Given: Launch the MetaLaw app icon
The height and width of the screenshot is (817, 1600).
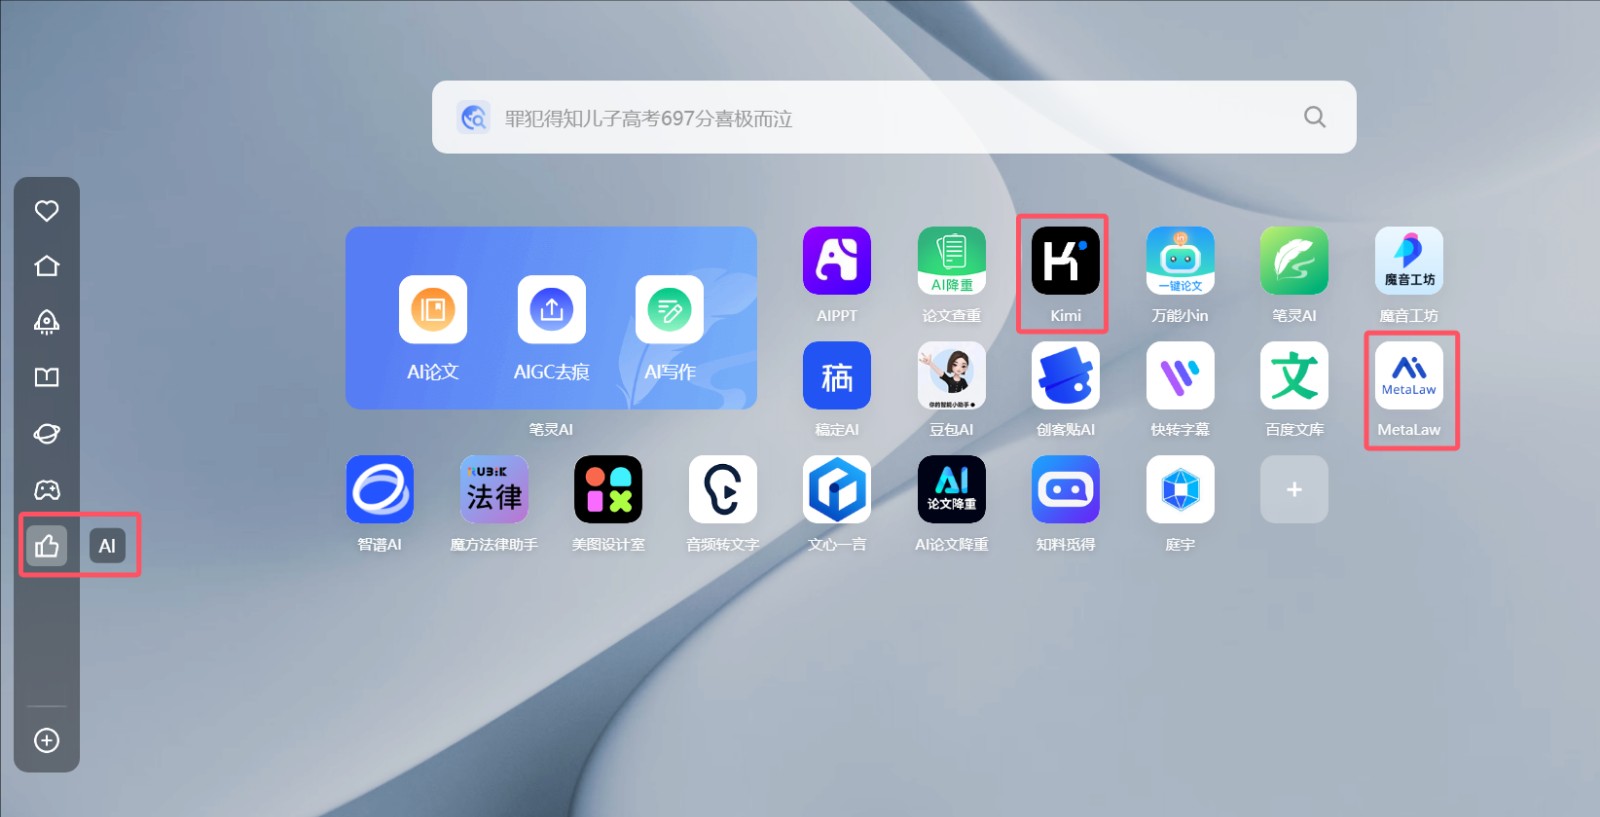Looking at the screenshot, I should point(1409,375).
